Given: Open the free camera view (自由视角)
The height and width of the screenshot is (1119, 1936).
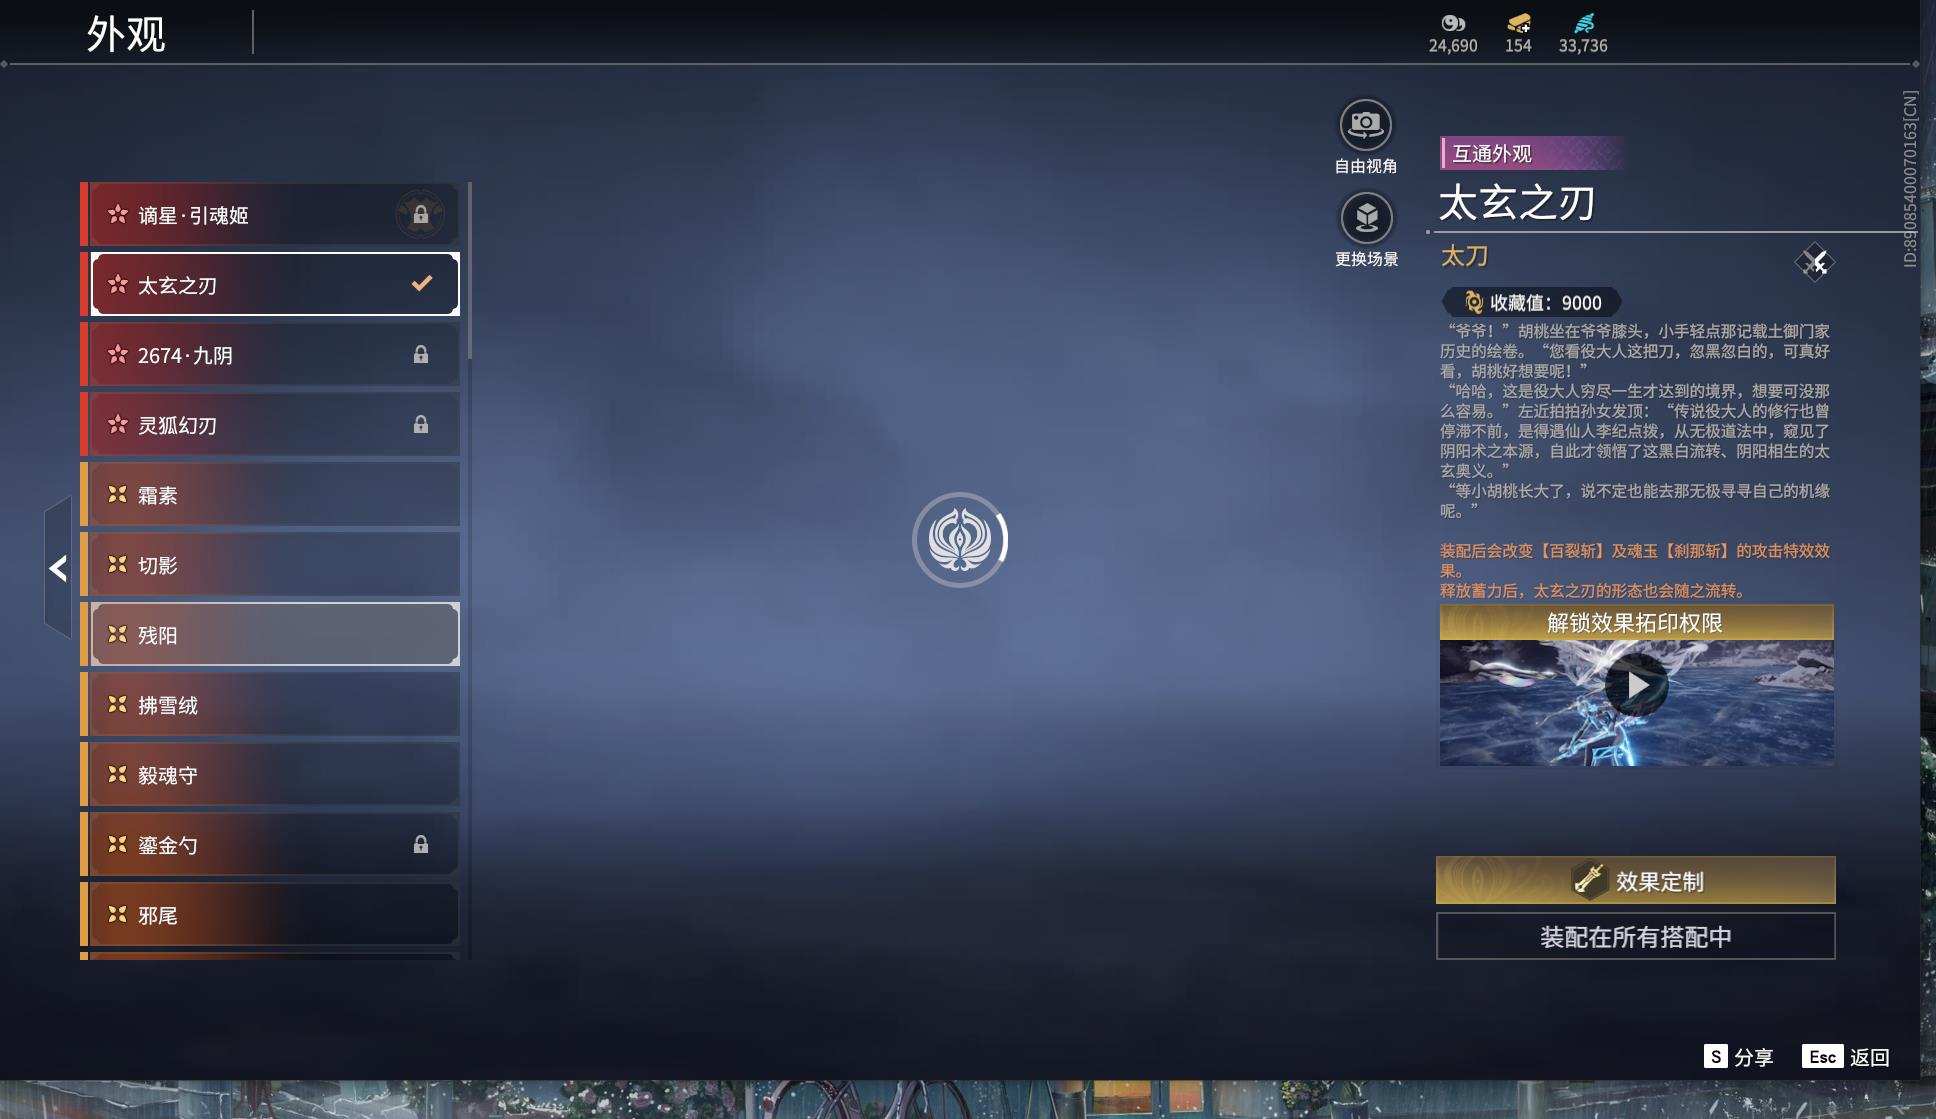Looking at the screenshot, I should [x=1366, y=125].
